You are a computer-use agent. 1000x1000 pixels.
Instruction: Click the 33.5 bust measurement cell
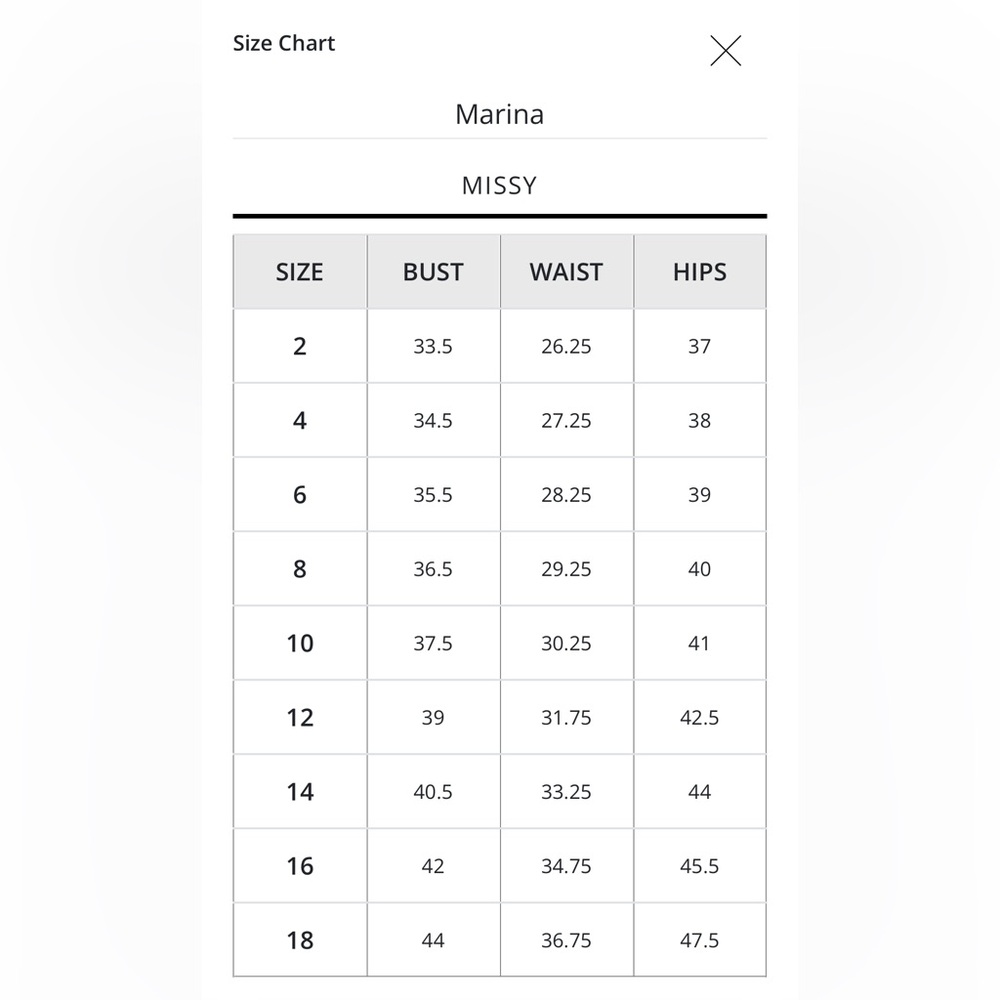tap(433, 346)
